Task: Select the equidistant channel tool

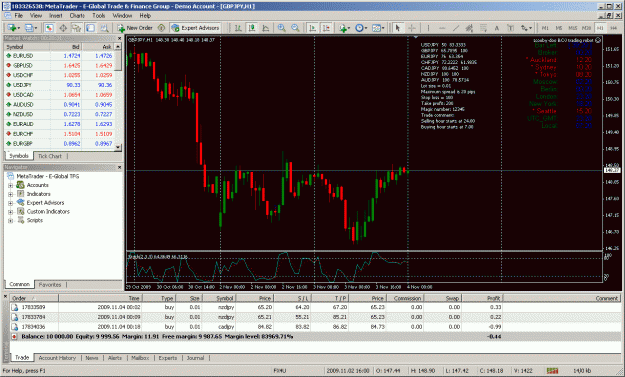Action: [x=469, y=28]
